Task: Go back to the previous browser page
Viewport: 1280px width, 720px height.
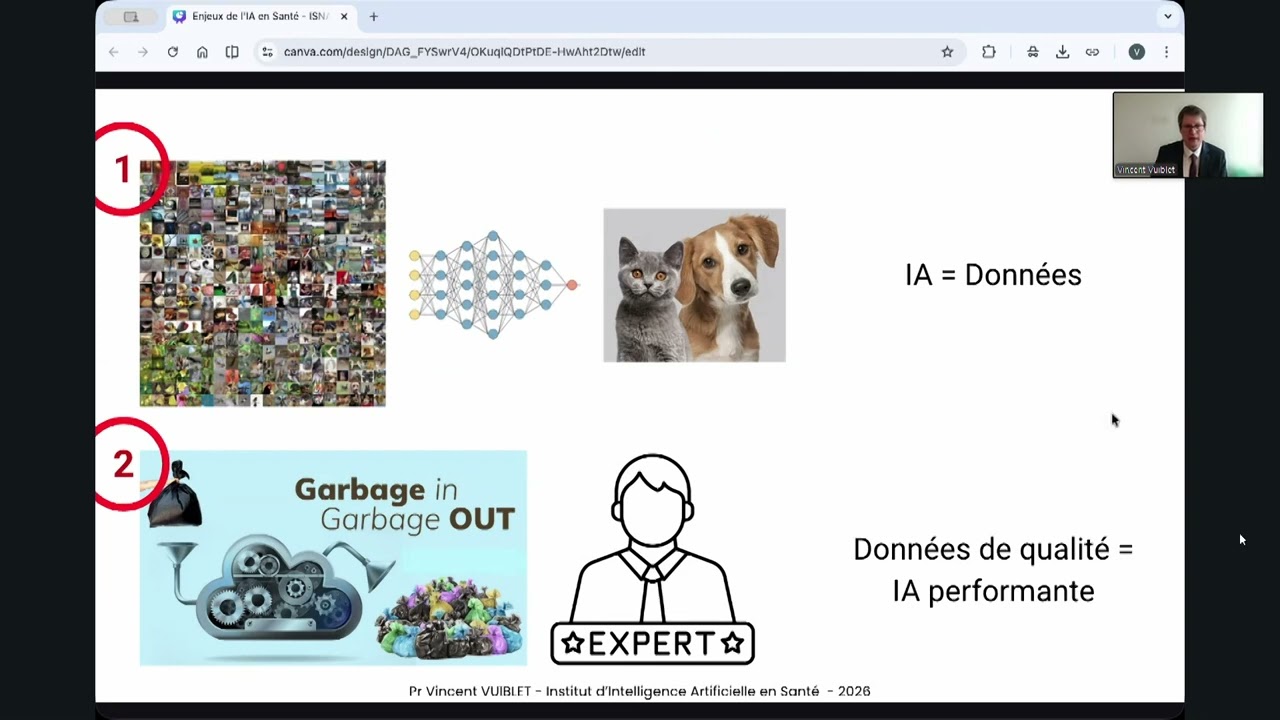Action: pyautogui.click(x=113, y=52)
